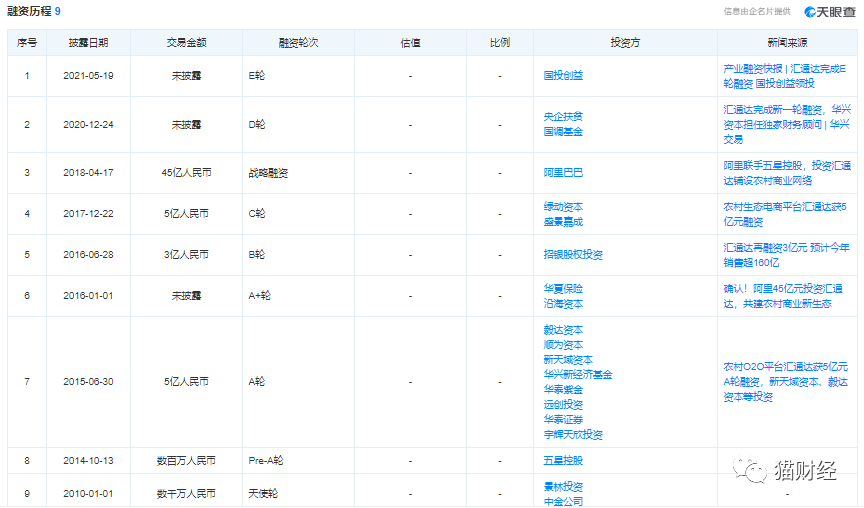The height and width of the screenshot is (508, 864).
Task: Select amount cell 3亿人民币
Action: (186, 255)
